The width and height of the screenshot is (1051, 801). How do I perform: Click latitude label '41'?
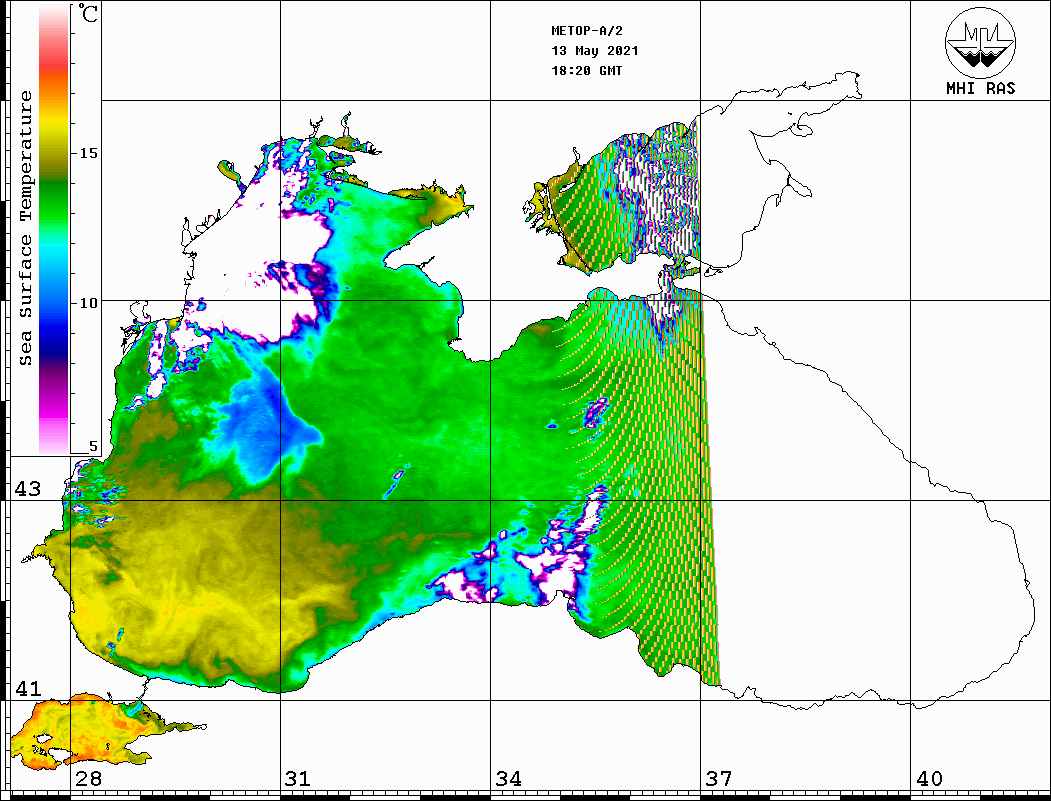27,688
